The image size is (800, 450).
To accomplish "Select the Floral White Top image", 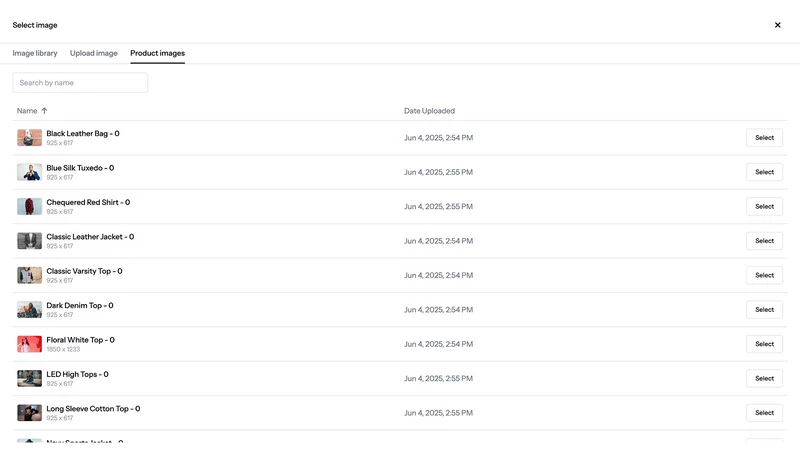I will tap(764, 344).
